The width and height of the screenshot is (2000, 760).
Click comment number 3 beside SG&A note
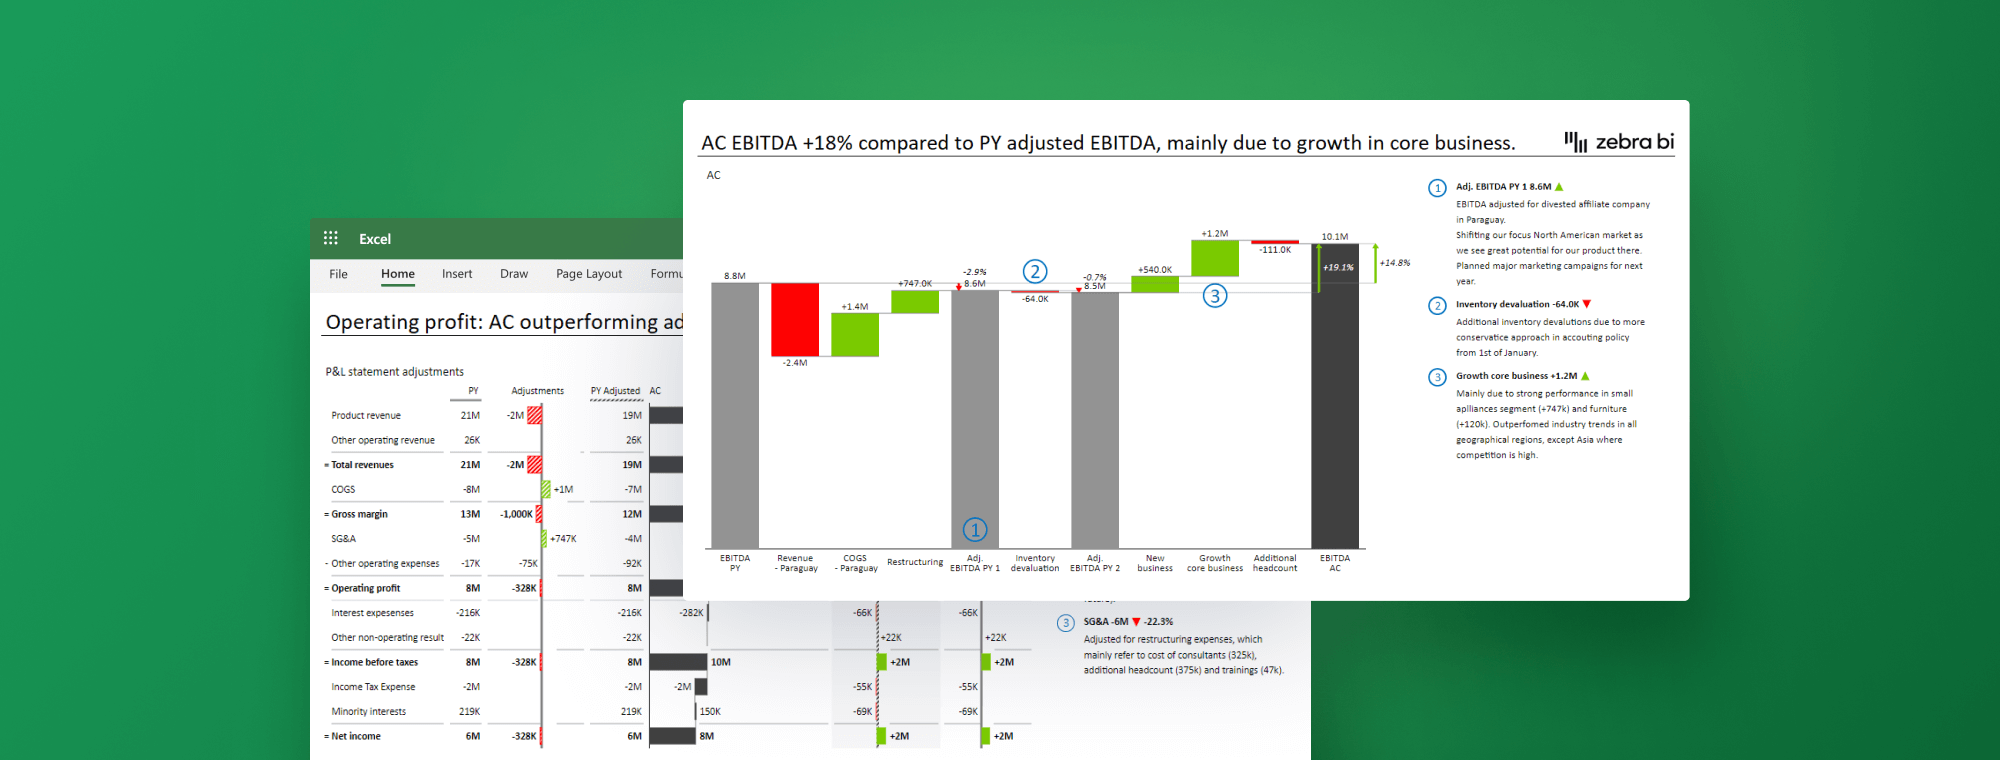[x=1066, y=623]
